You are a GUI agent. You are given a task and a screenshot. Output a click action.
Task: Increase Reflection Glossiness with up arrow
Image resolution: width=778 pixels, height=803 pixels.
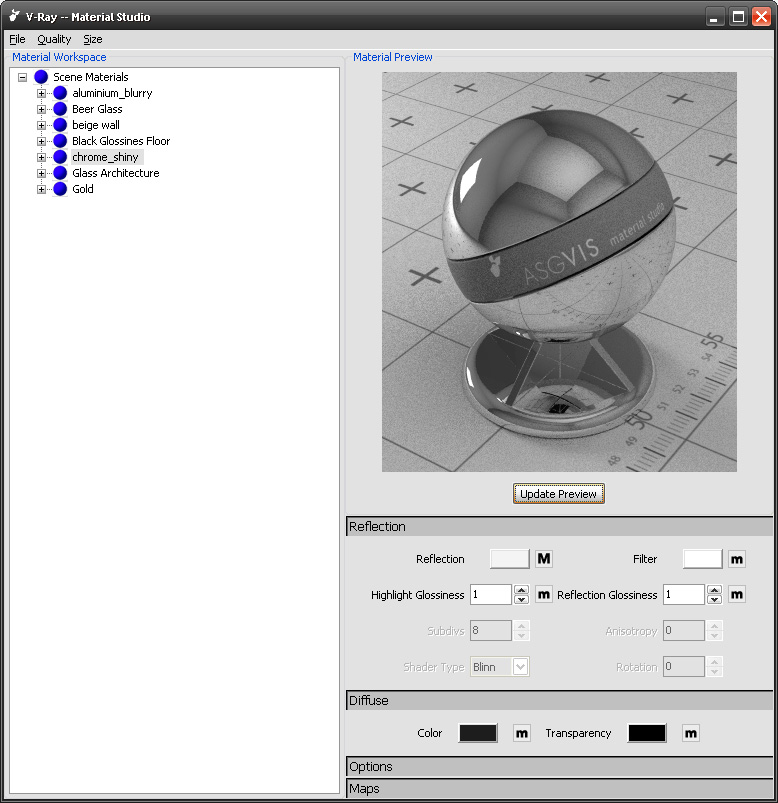714,590
